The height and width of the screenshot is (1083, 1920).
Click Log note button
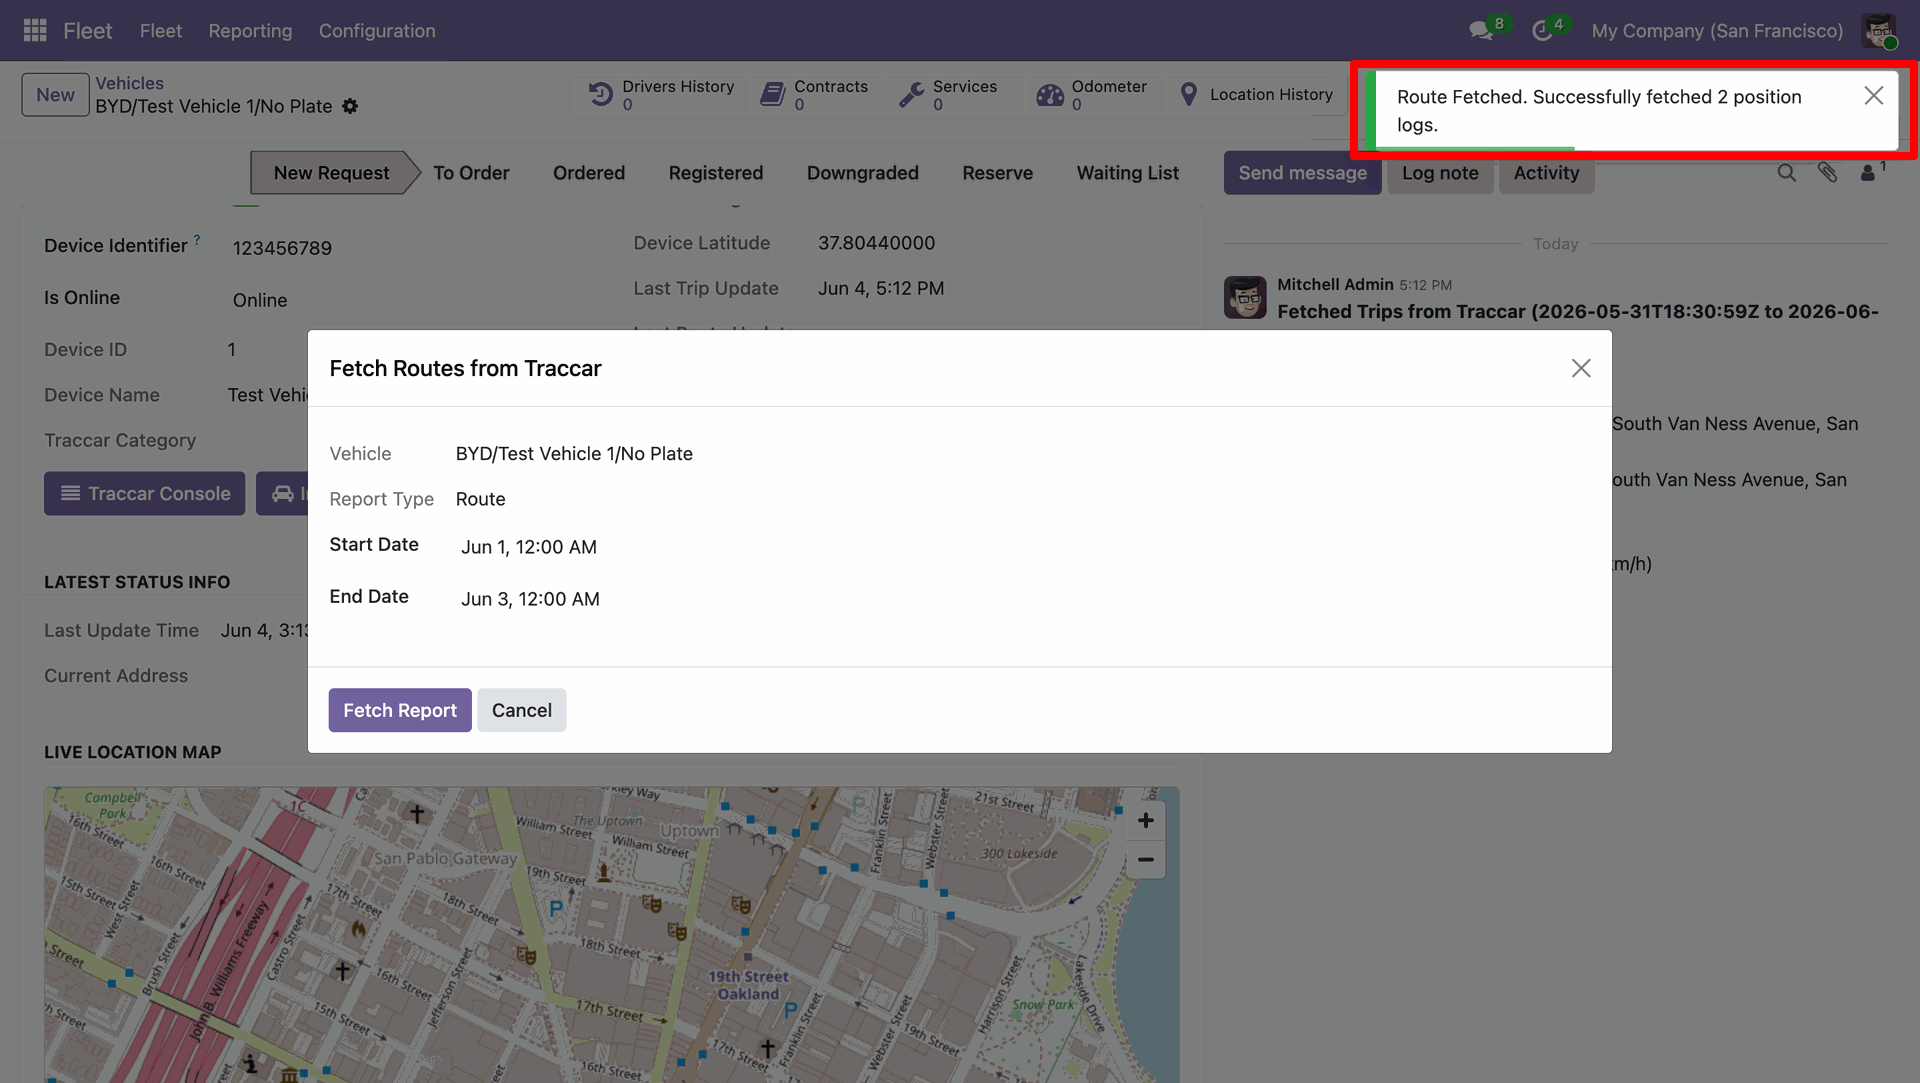[x=1440, y=173]
